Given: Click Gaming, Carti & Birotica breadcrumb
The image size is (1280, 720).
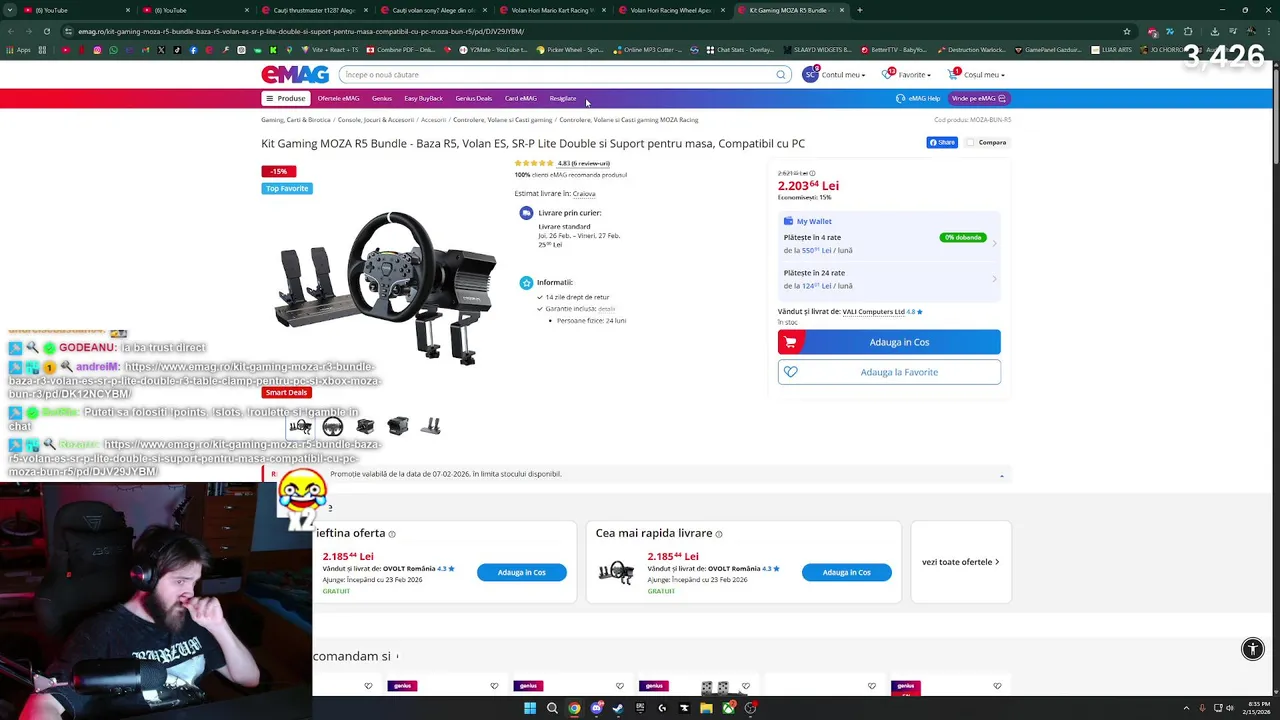Looking at the screenshot, I should tap(296, 120).
